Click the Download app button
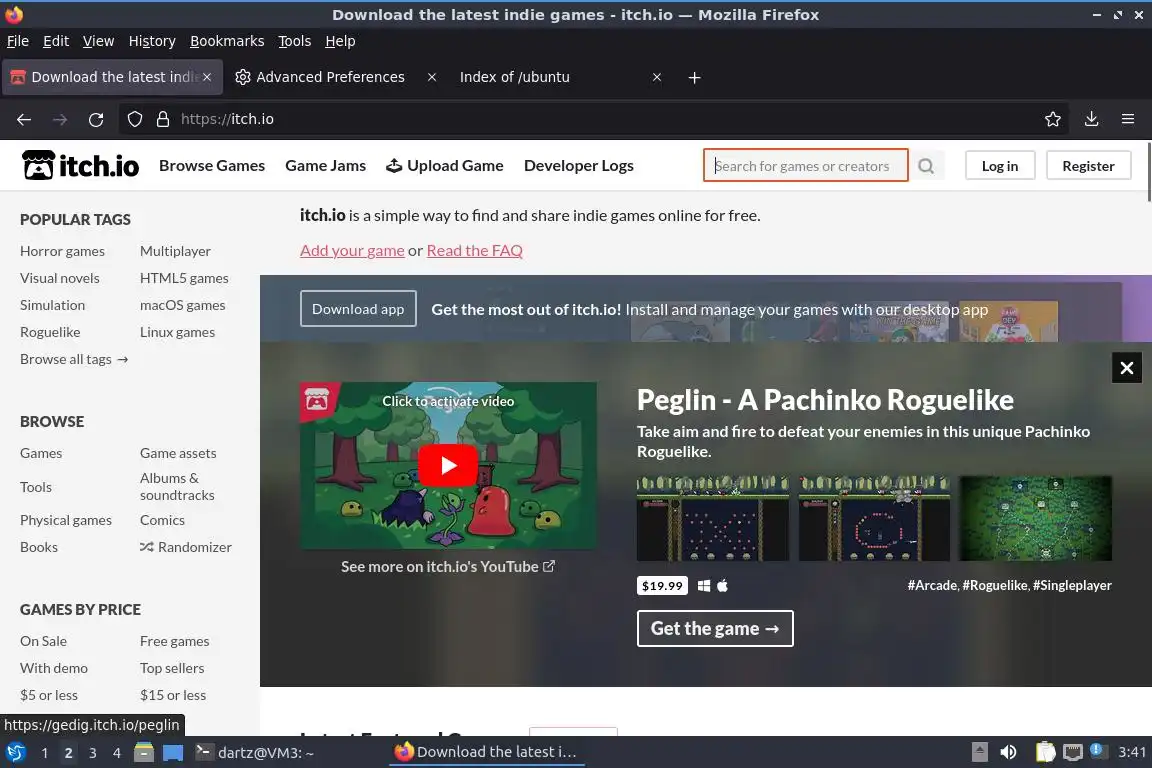Screen dimensions: 1152x768 coord(358,309)
